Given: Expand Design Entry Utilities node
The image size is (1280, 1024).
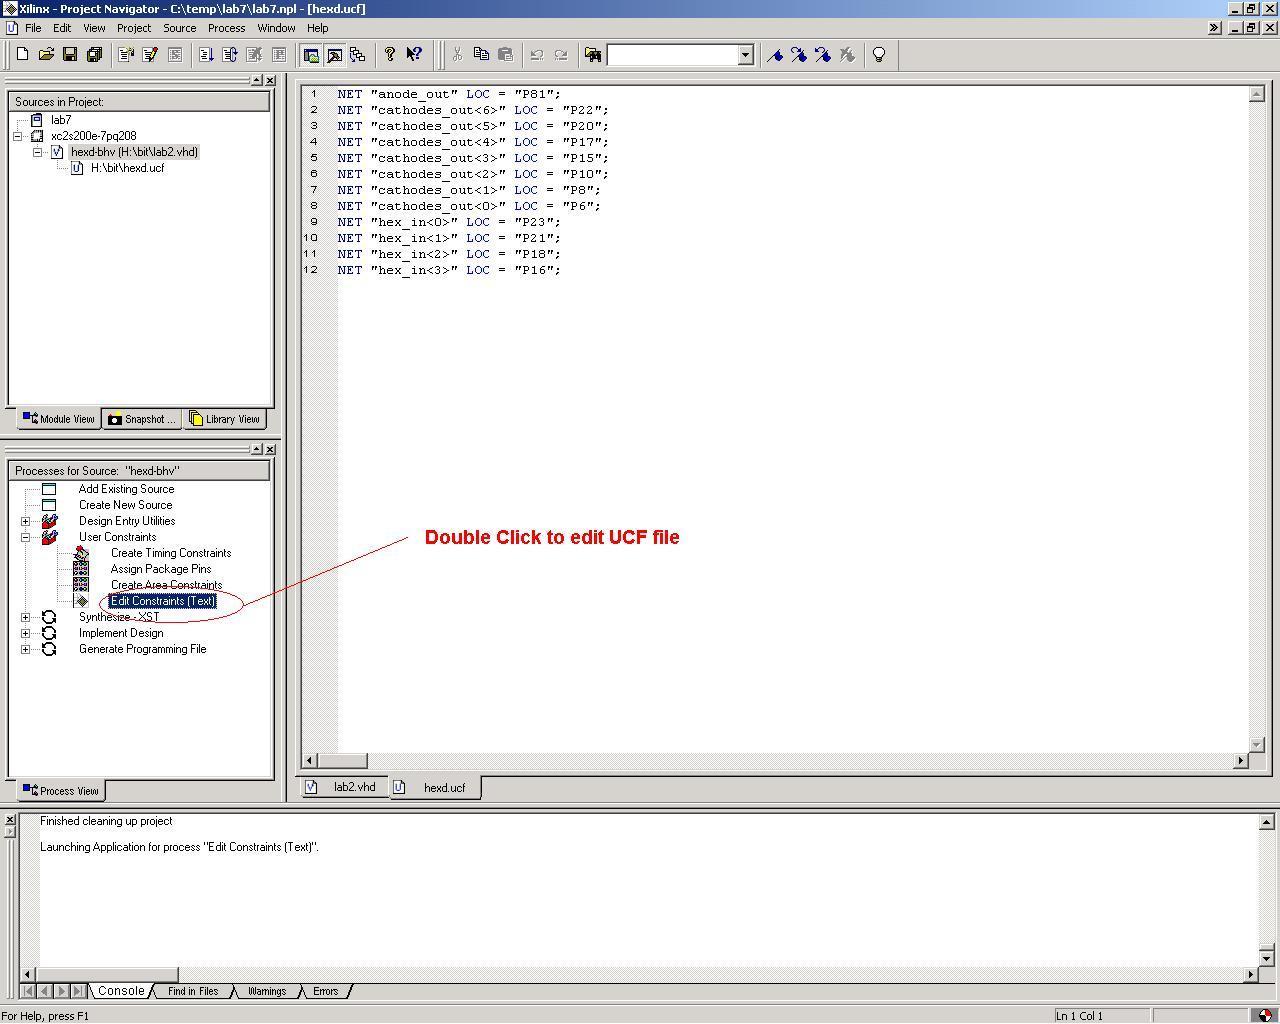Looking at the screenshot, I should tap(26, 521).
